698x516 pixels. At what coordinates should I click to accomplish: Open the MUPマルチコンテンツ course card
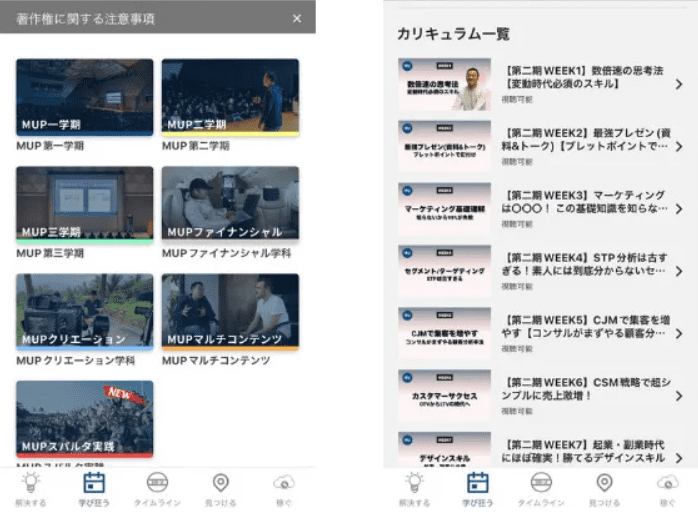(230, 312)
